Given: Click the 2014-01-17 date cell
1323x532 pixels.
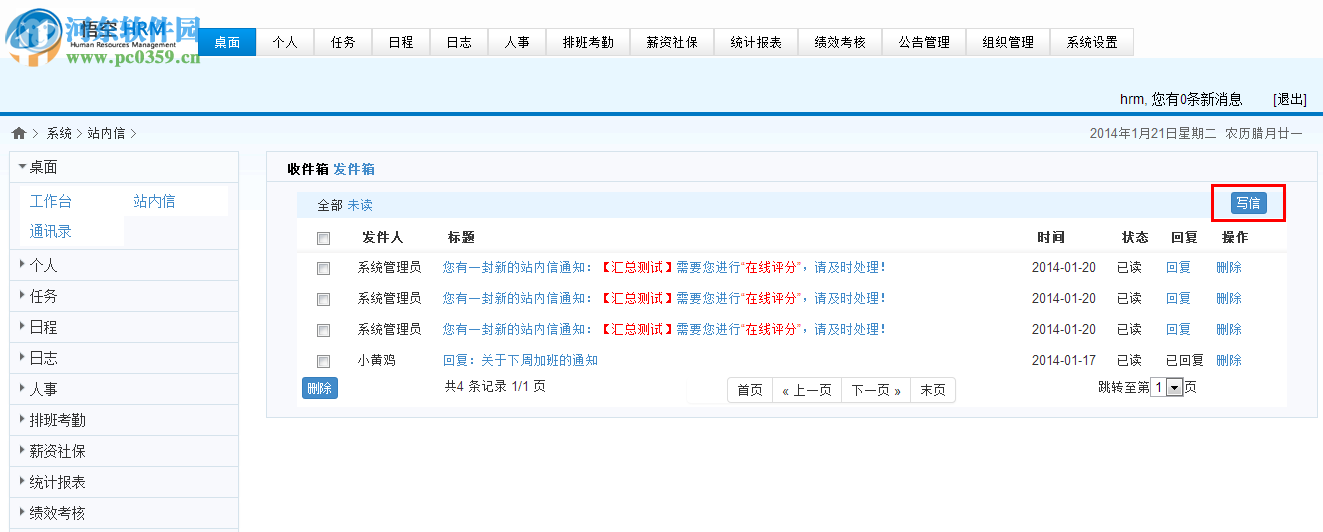Looking at the screenshot, I should click(x=1064, y=360).
